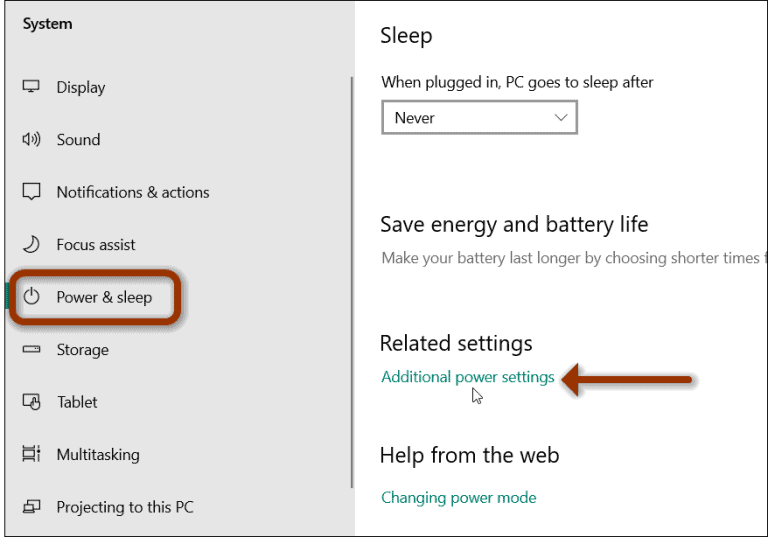Click the Sound speaker icon
Image resolution: width=768 pixels, height=537 pixels.
tap(31, 139)
